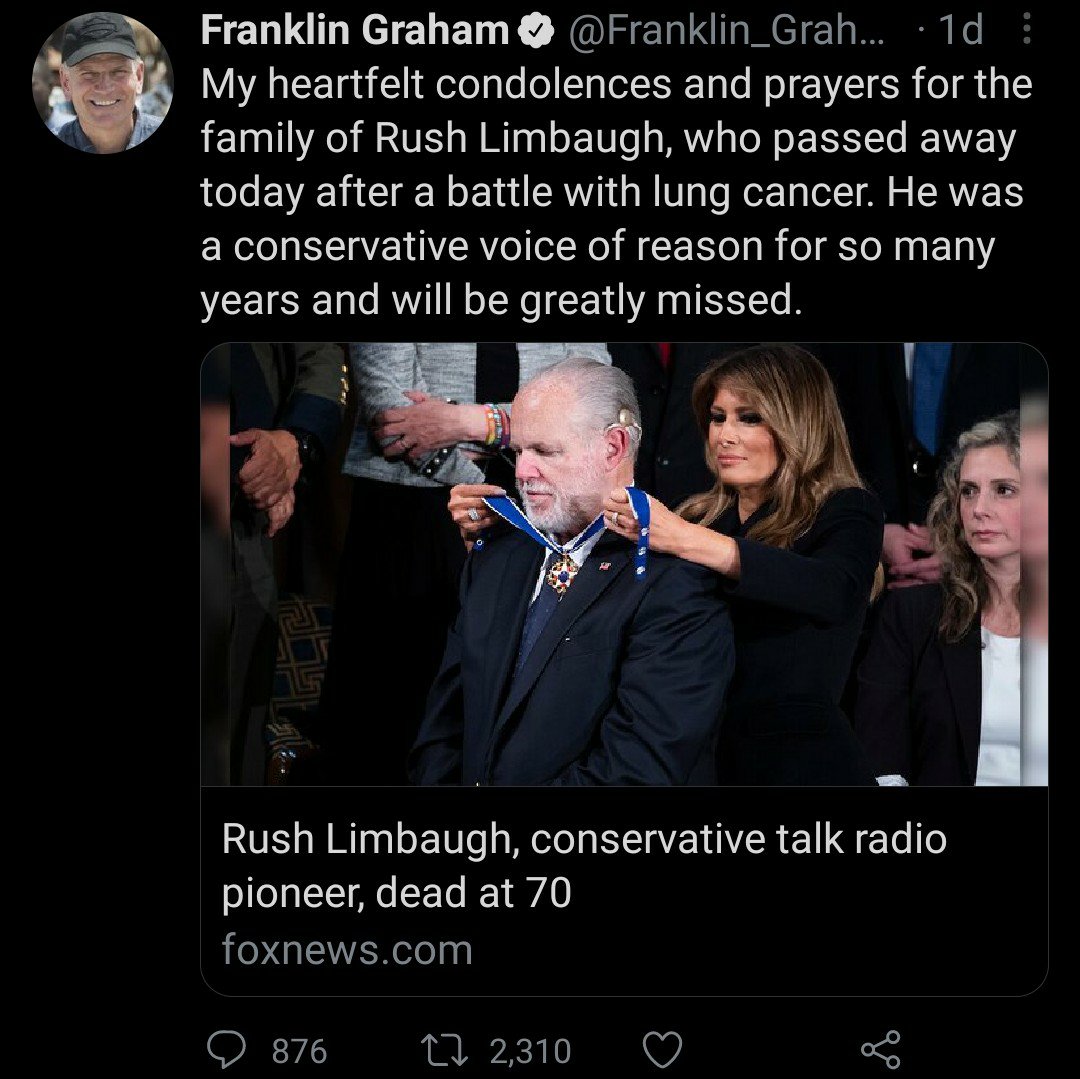The image size is (1080, 1079).
Task: Open the Fox News article preview image
Action: (x=624, y=565)
